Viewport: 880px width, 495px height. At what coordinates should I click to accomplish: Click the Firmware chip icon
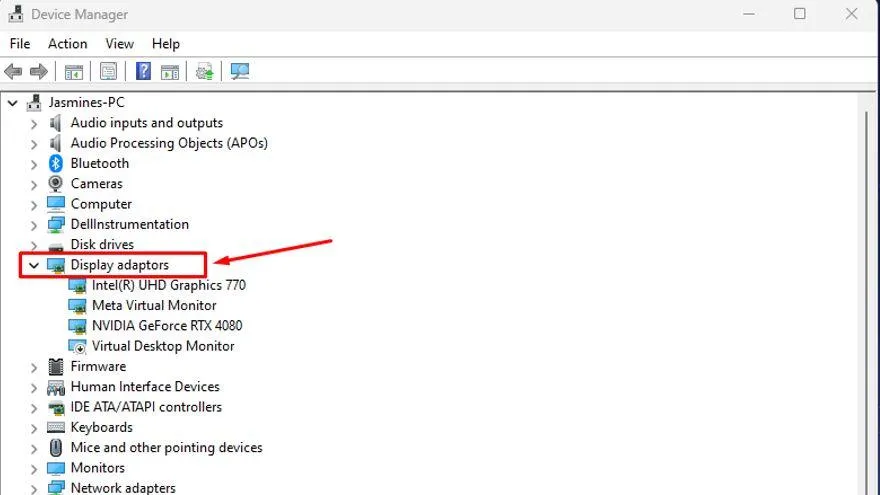point(56,366)
